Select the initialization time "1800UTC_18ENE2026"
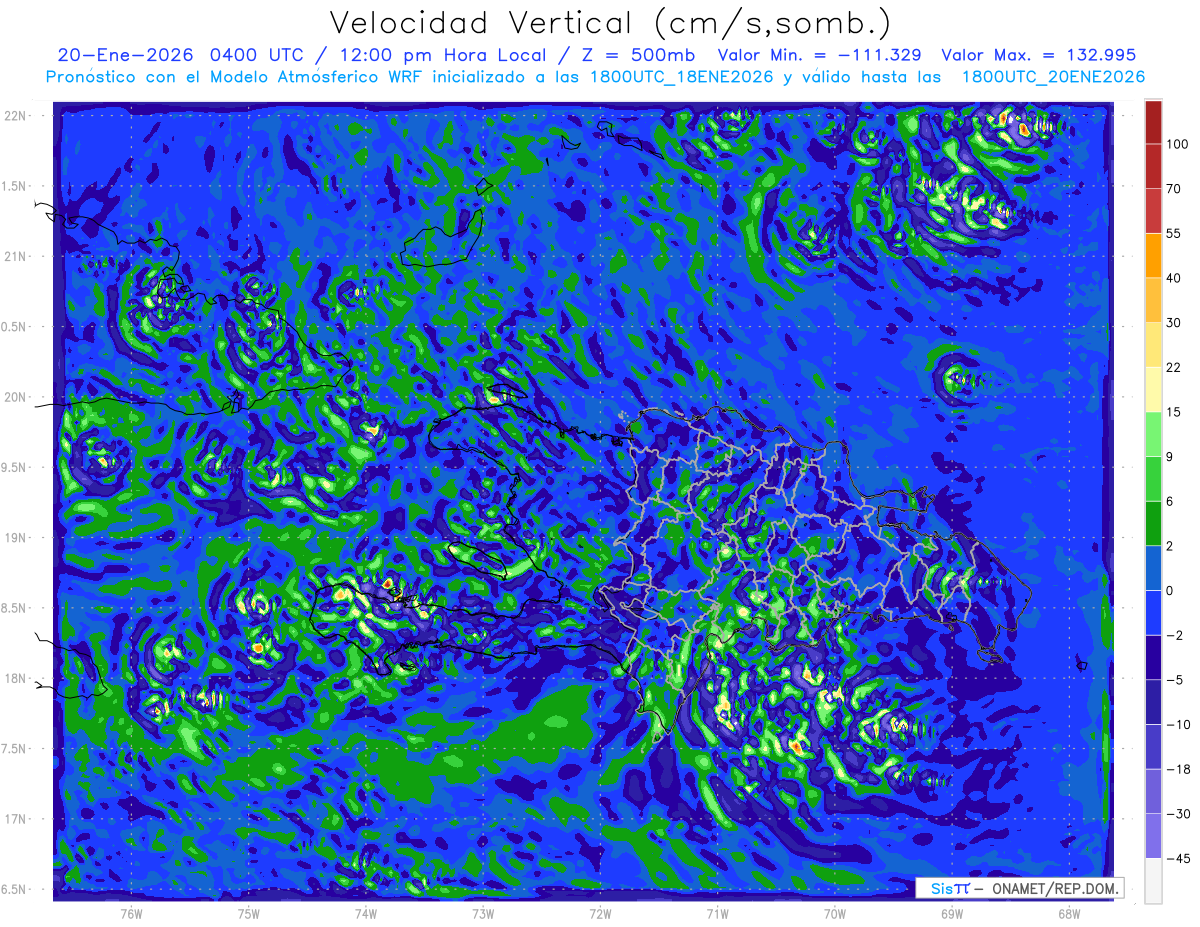This screenshot has width=1200, height=927. pyautogui.click(x=682, y=77)
